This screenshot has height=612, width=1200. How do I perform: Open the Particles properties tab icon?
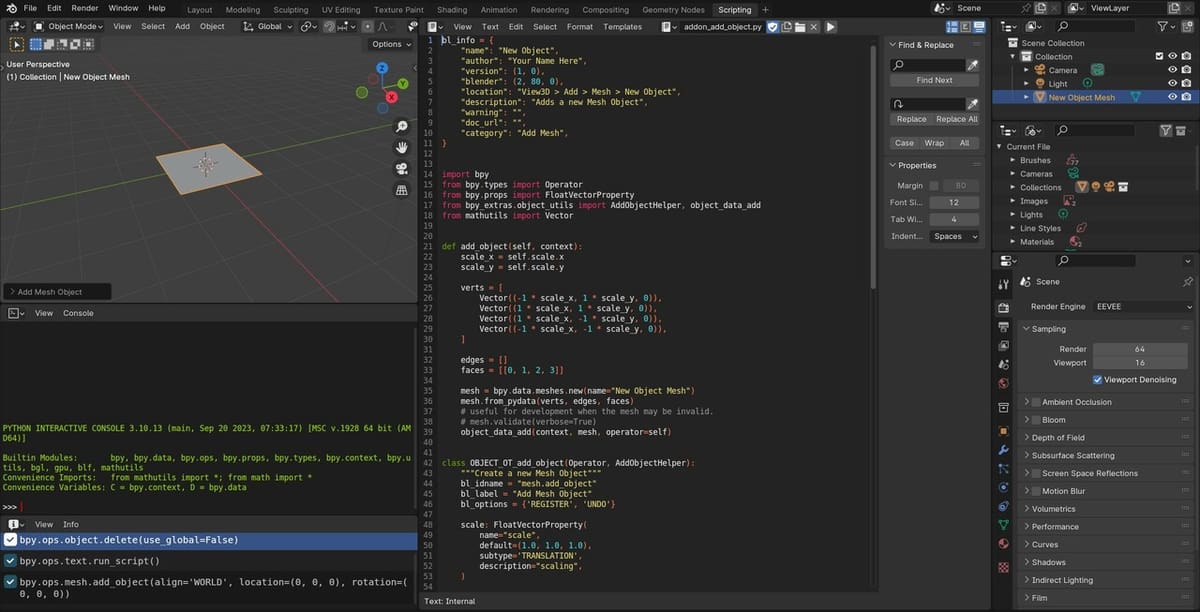point(1003,469)
